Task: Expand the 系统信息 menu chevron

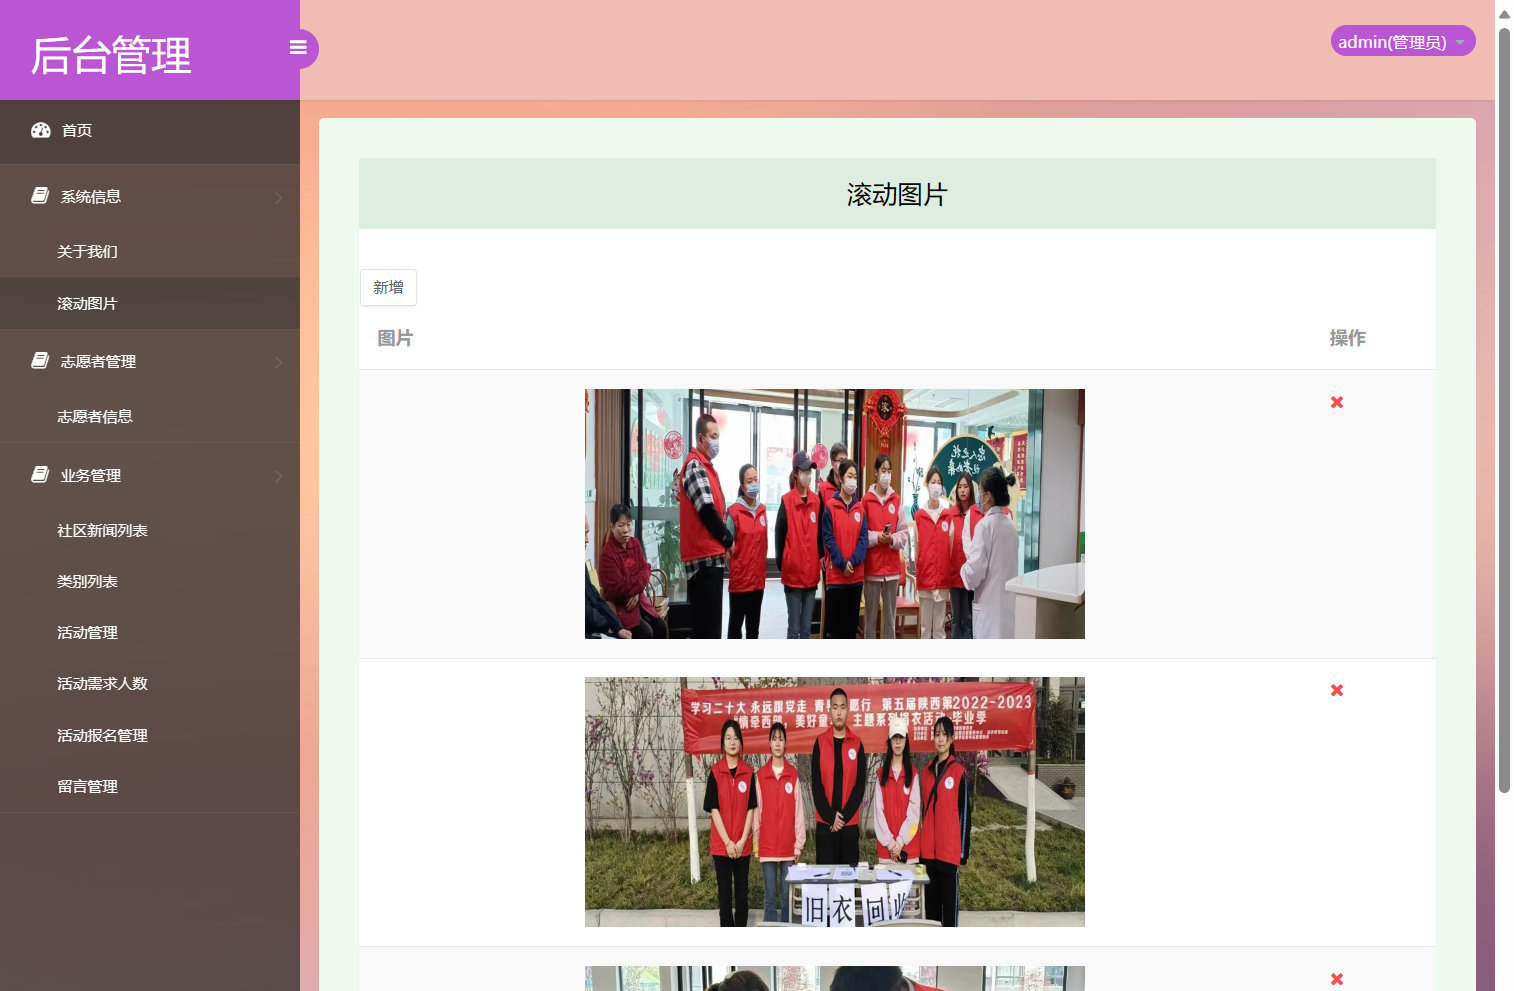Action: click(279, 197)
